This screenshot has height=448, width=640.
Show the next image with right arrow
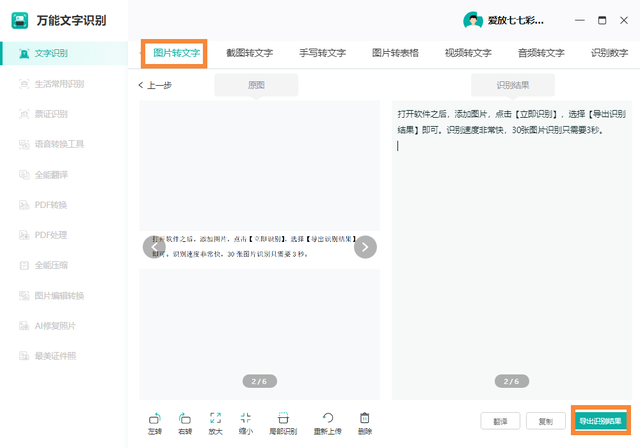point(365,247)
